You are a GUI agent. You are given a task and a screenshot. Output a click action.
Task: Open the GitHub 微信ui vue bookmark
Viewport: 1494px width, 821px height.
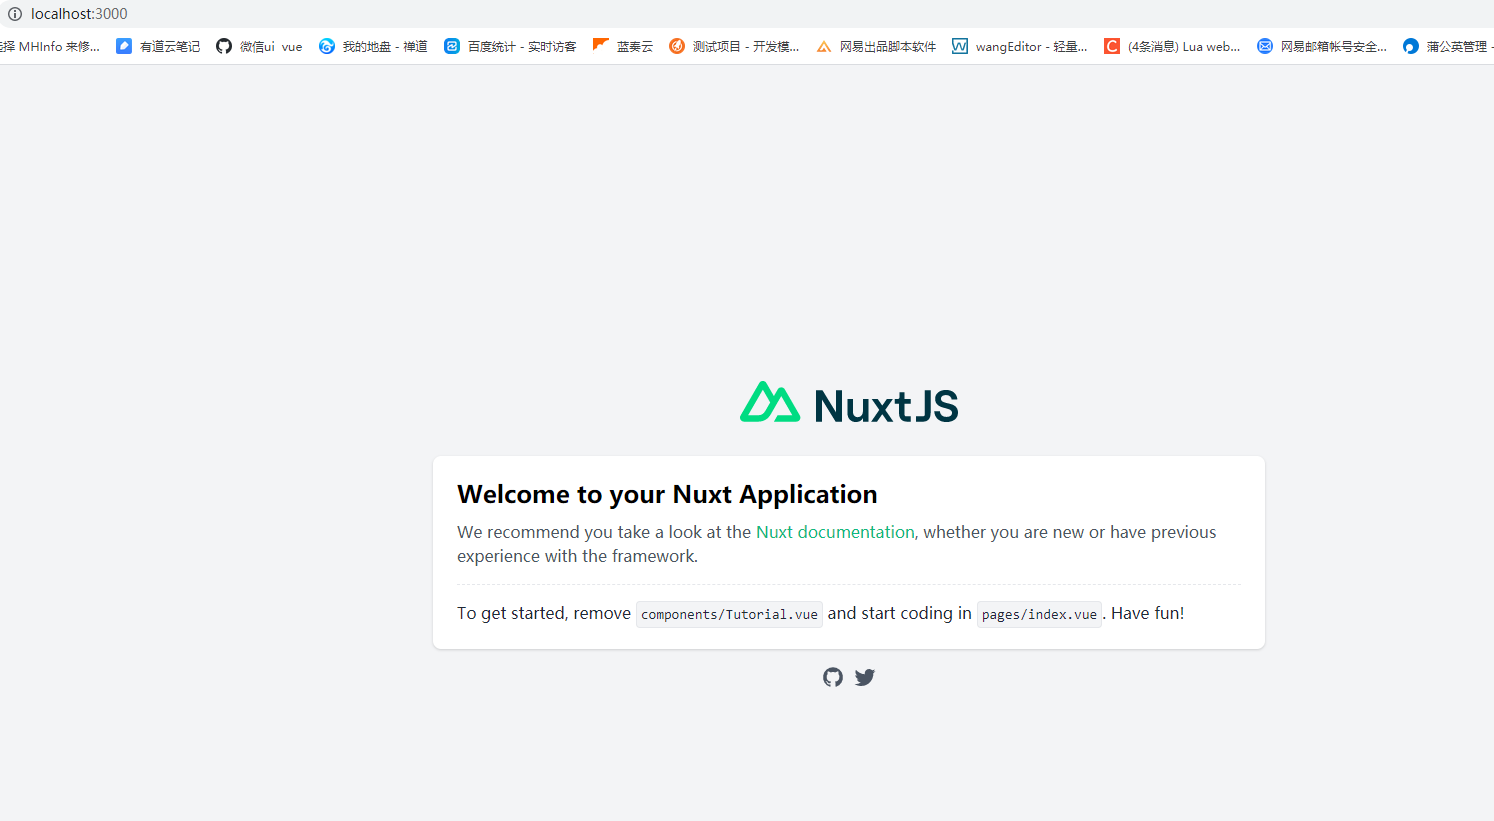click(x=259, y=46)
